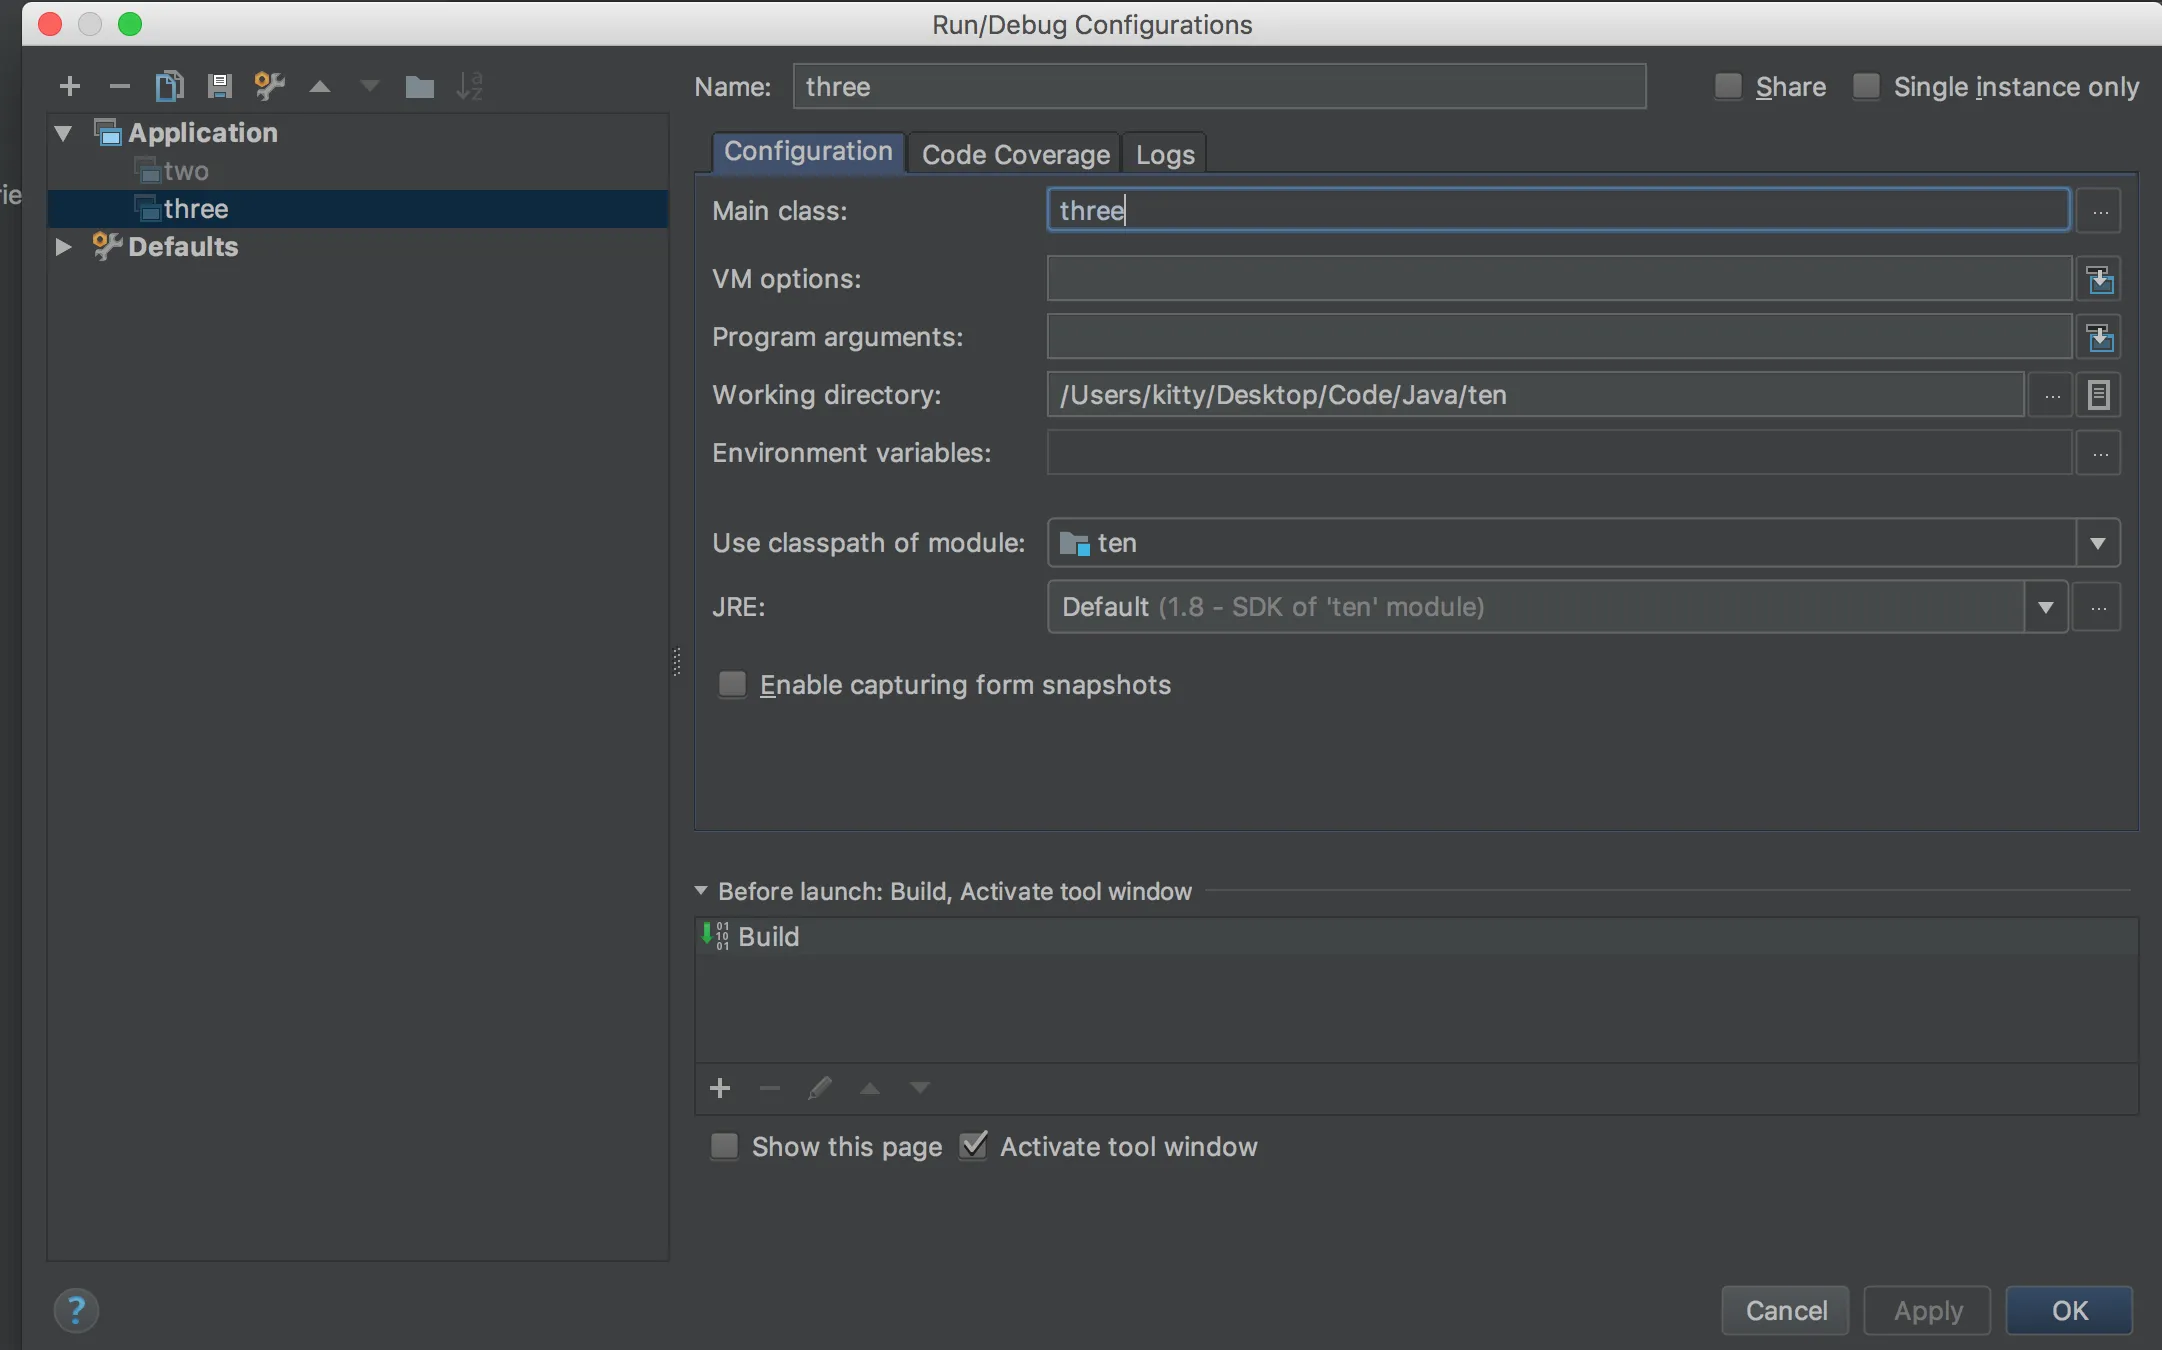The width and height of the screenshot is (2162, 1350).
Task: Open the edit defaults wrench icon
Action: tap(269, 86)
